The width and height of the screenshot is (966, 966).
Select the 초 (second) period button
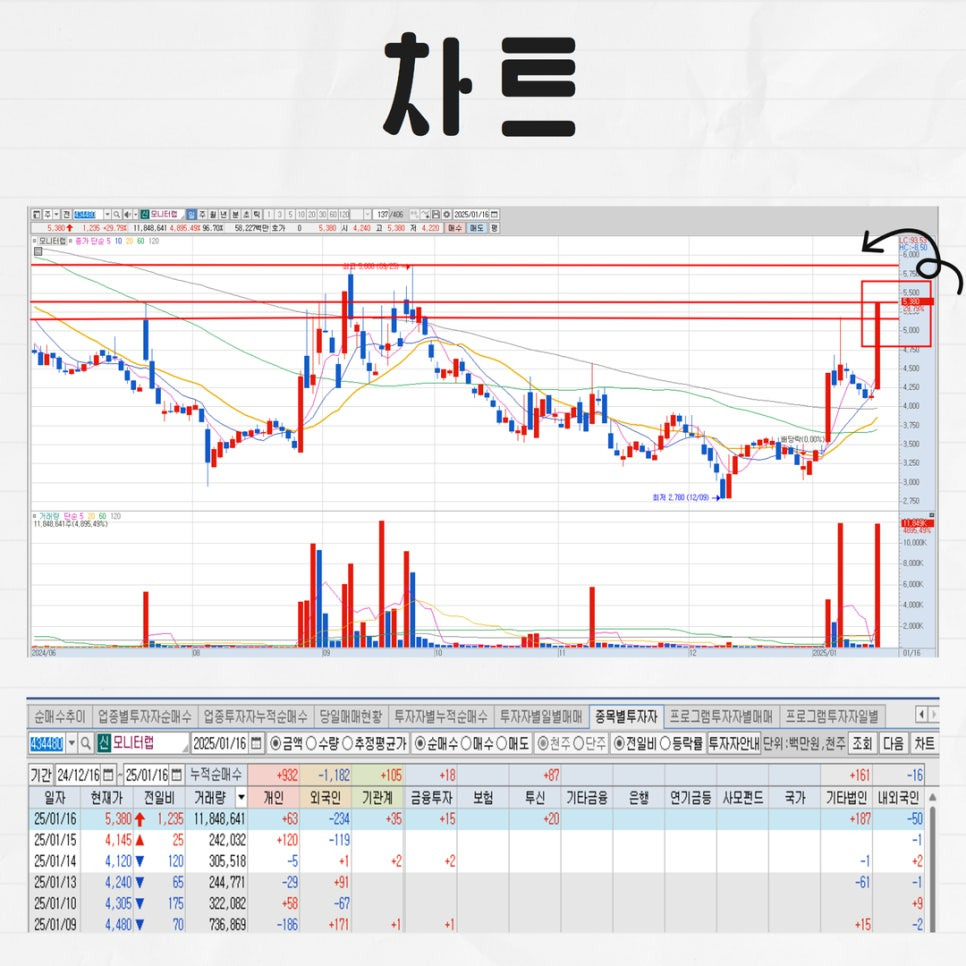[246, 214]
